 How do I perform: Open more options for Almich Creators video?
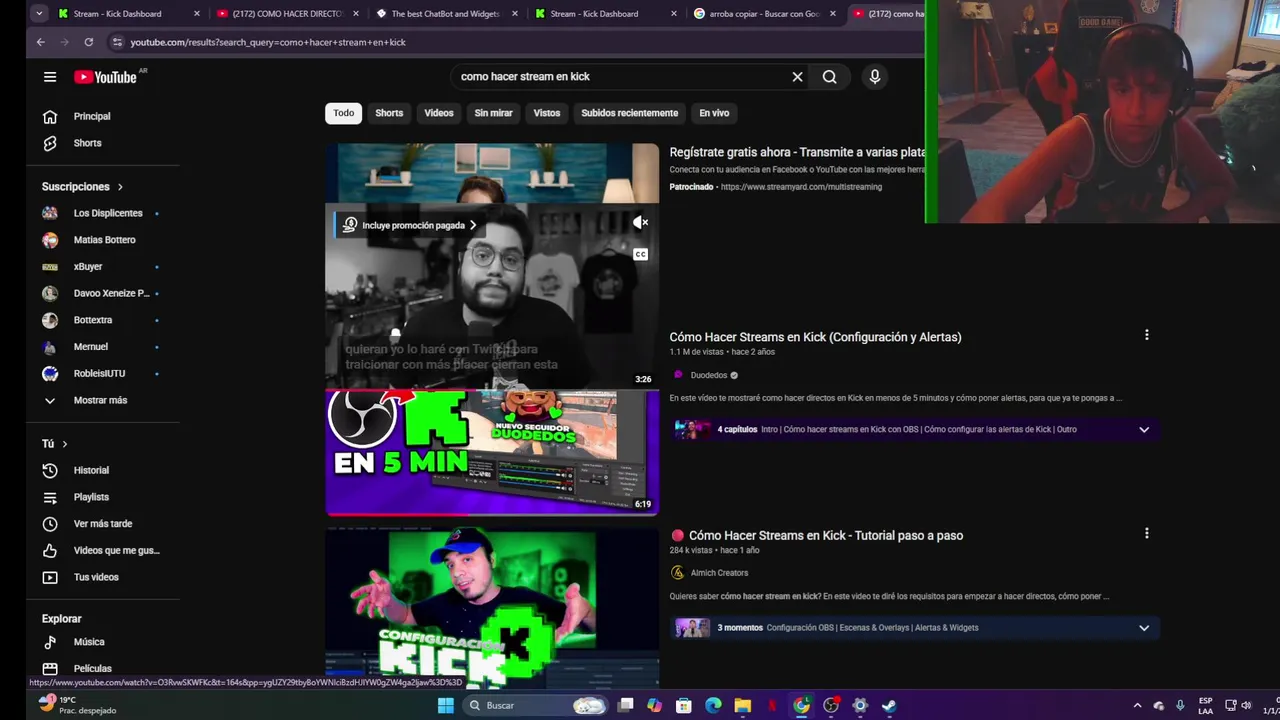pos(1146,533)
